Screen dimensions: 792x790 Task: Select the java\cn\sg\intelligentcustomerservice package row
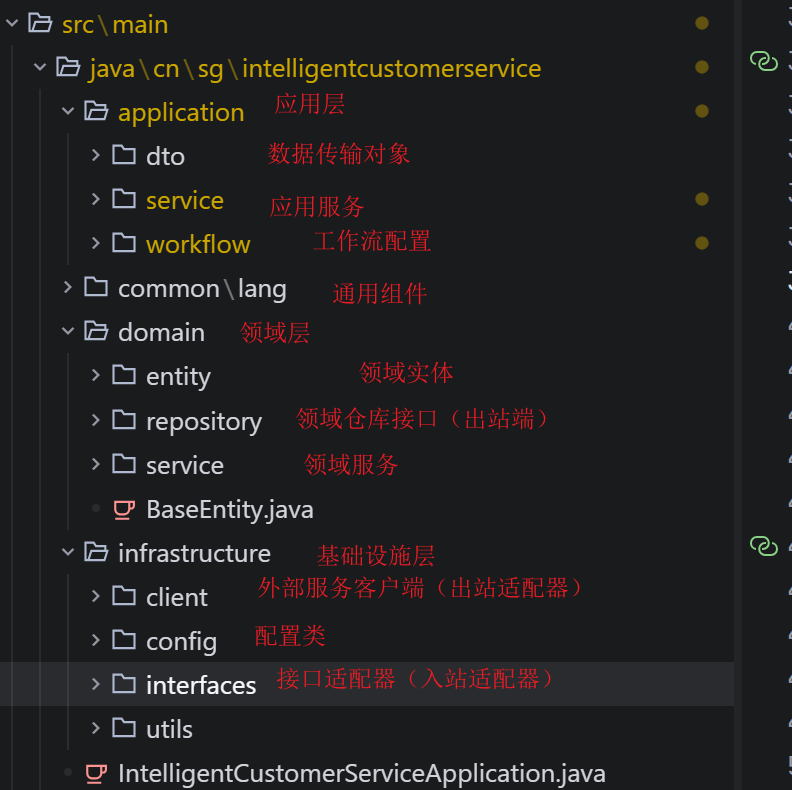coord(367,67)
